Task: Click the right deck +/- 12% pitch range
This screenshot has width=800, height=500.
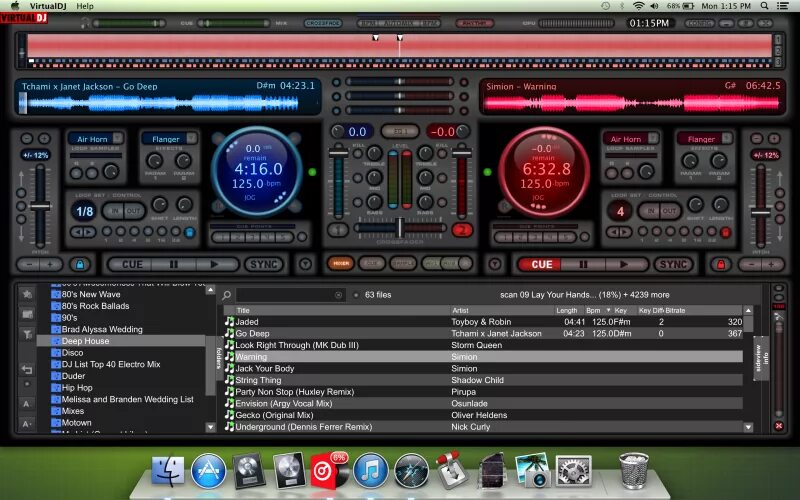Action: (766, 155)
